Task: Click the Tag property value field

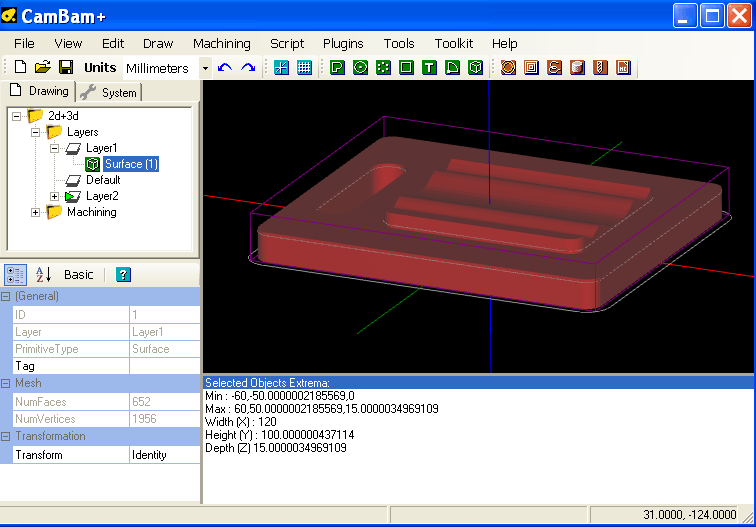Action: point(164,366)
